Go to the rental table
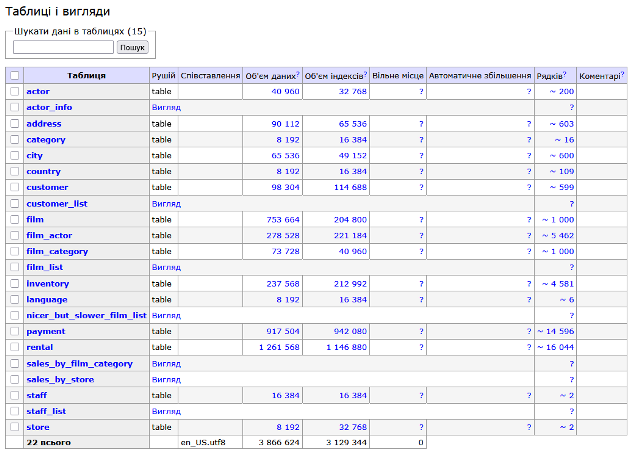 (x=40, y=347)
